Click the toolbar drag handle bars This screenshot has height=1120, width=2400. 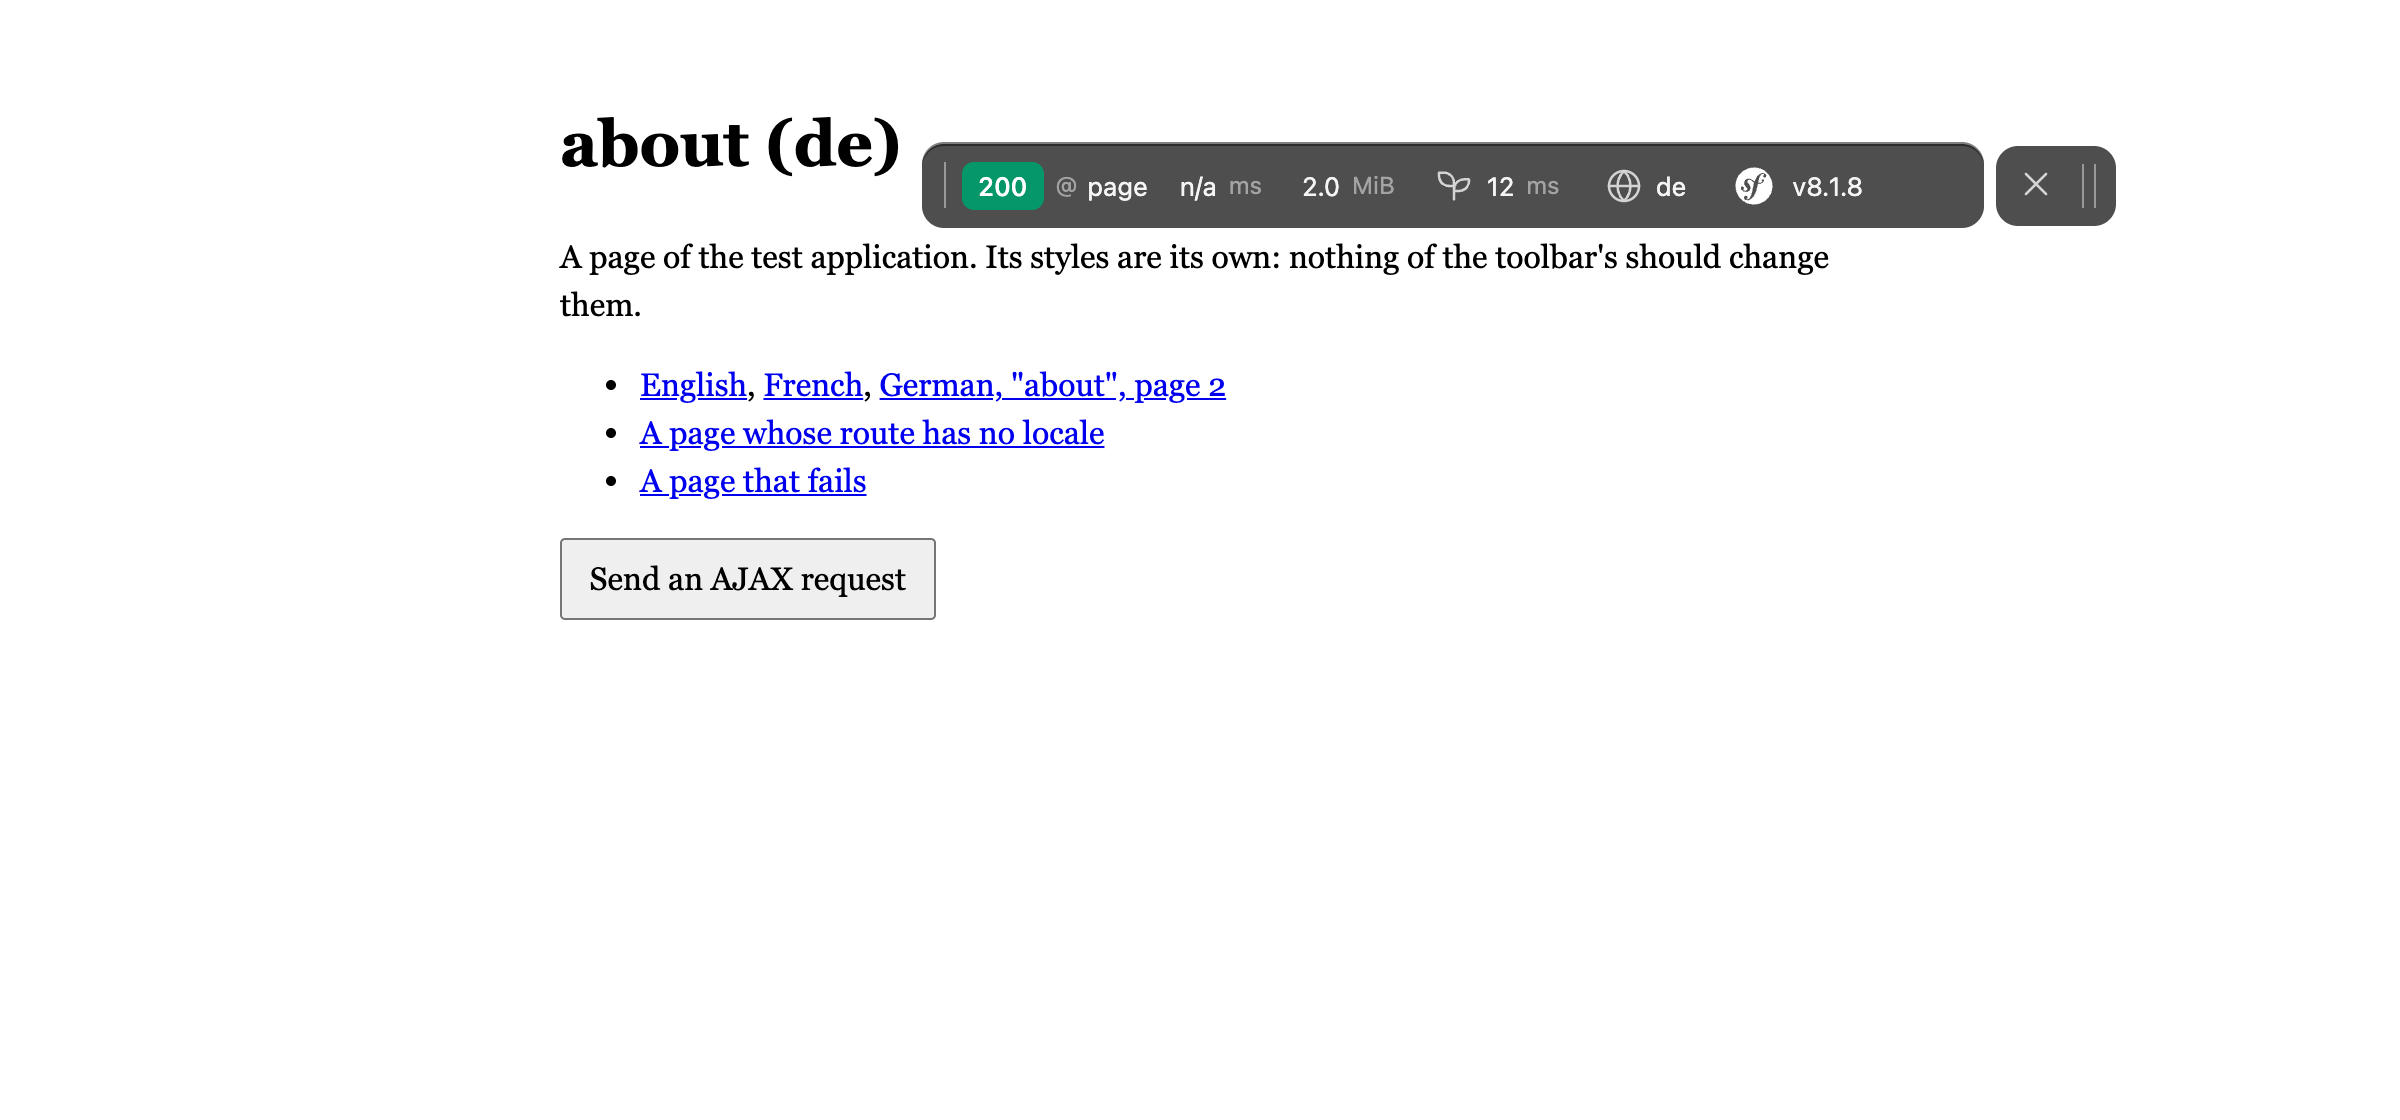2088,186
